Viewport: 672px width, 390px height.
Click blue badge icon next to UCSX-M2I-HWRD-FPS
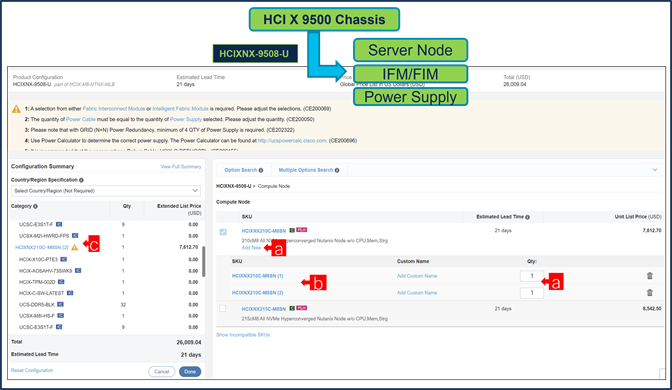[75, 236]
